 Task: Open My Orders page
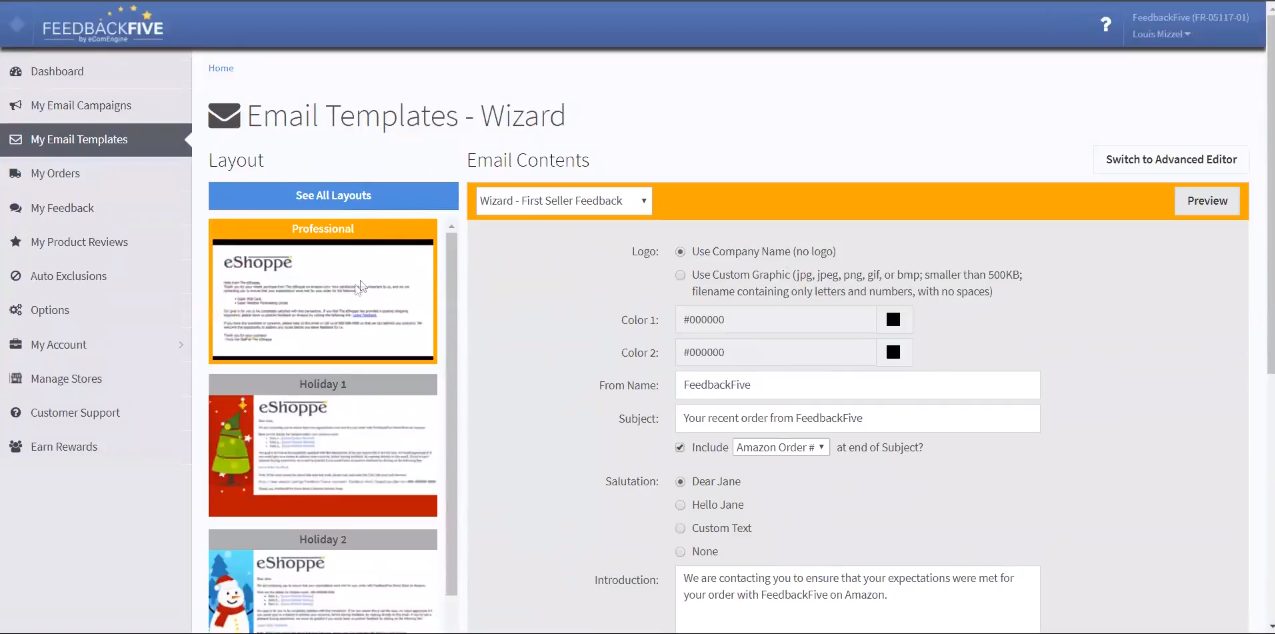coord(55,174)
